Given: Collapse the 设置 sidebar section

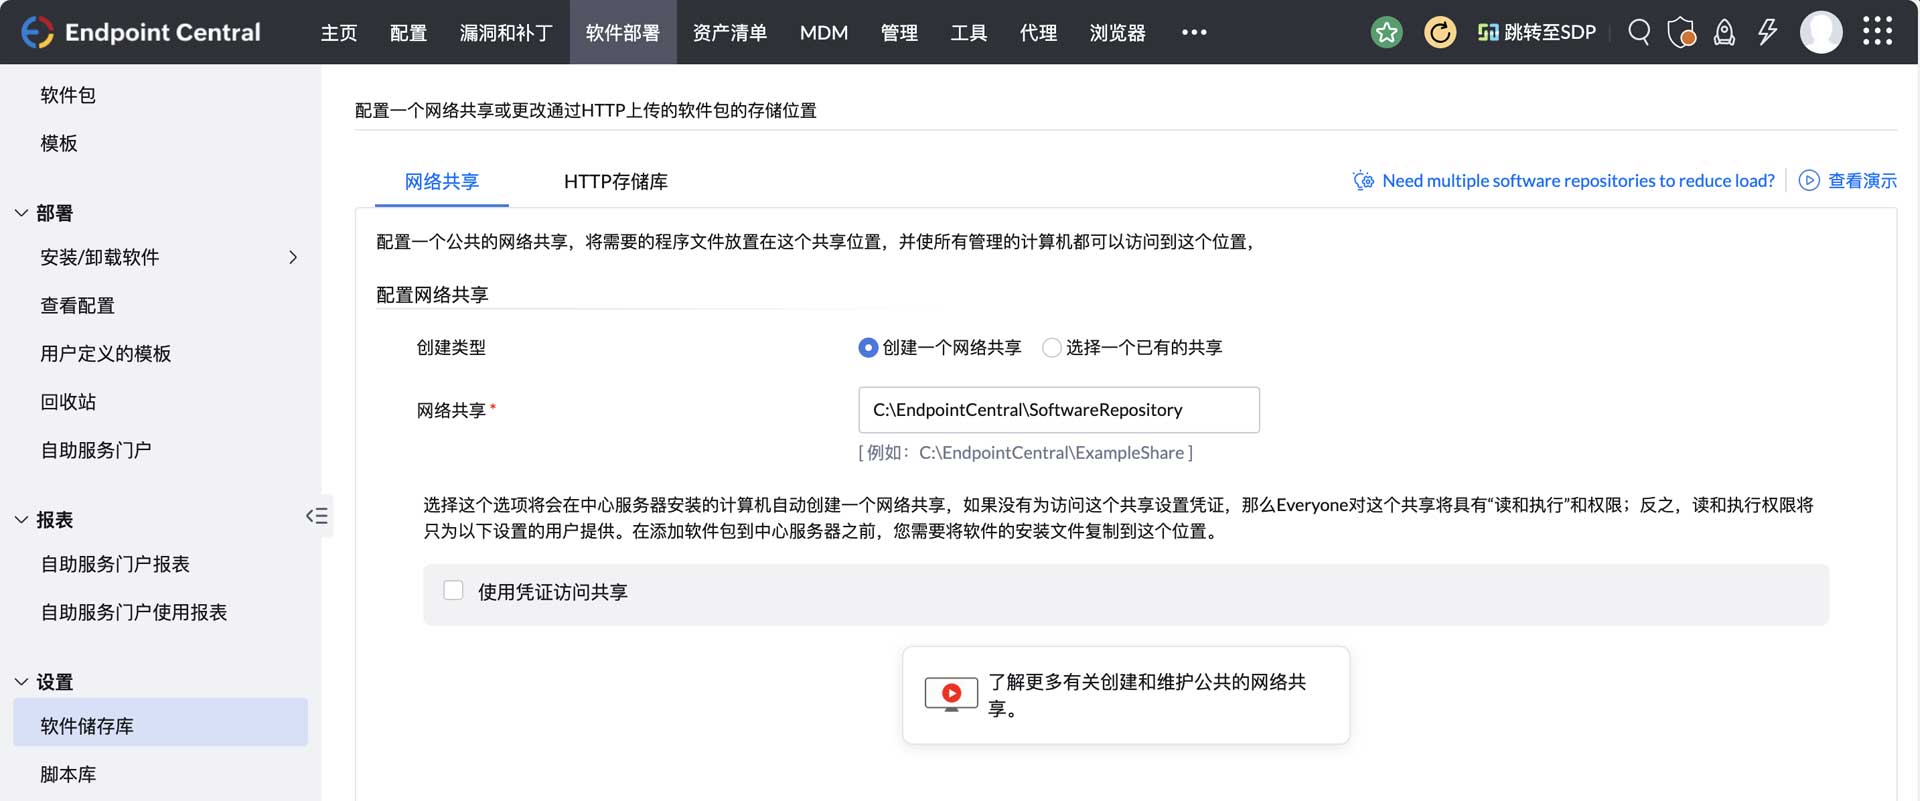Looking at the screenshot, I should click(x=21, y=681).
